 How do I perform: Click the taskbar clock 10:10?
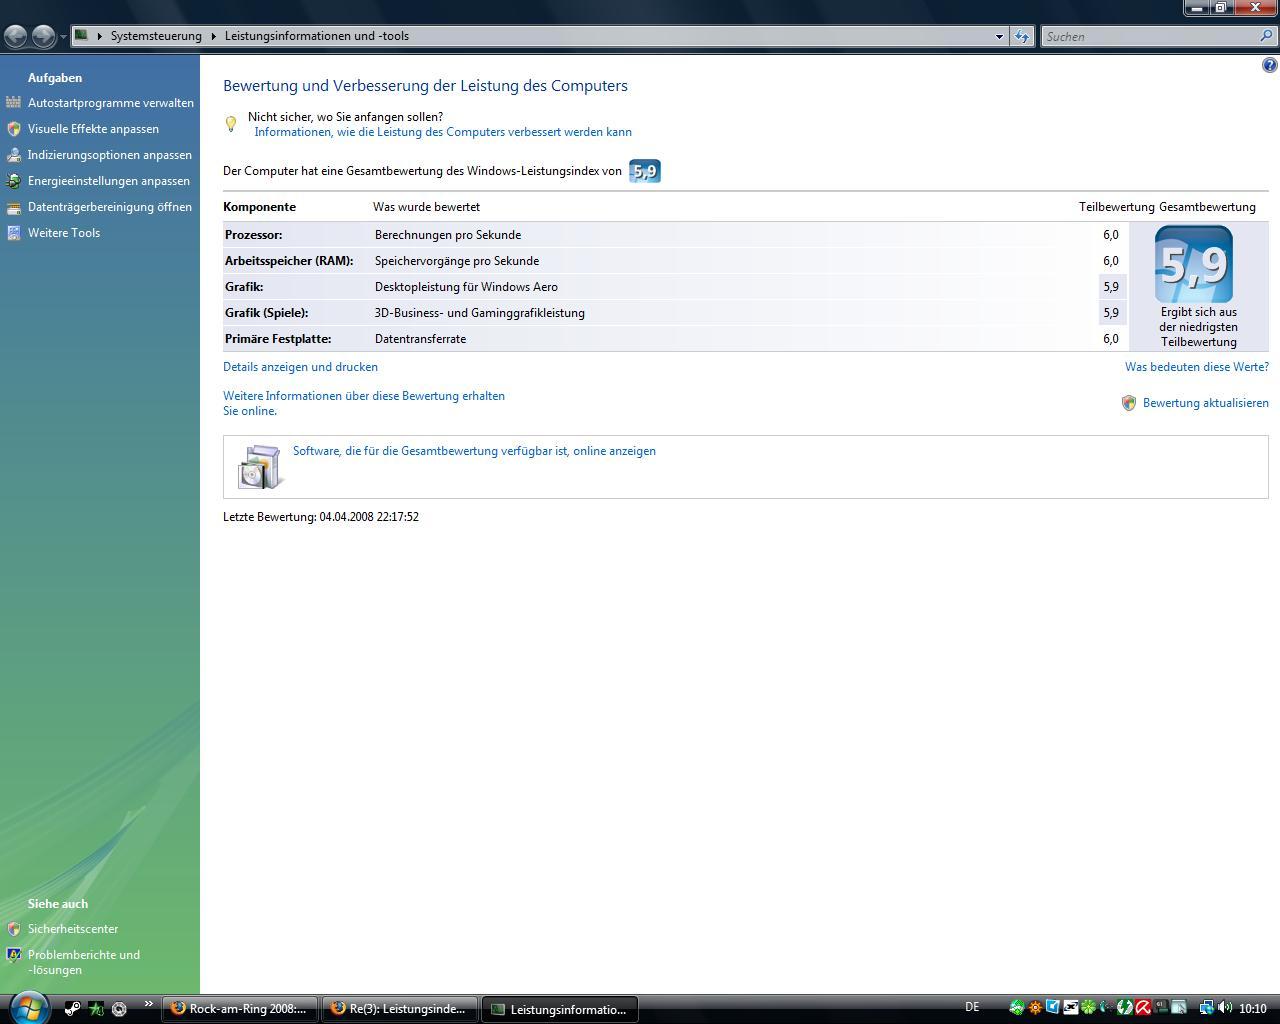tap(1252, 1009)
